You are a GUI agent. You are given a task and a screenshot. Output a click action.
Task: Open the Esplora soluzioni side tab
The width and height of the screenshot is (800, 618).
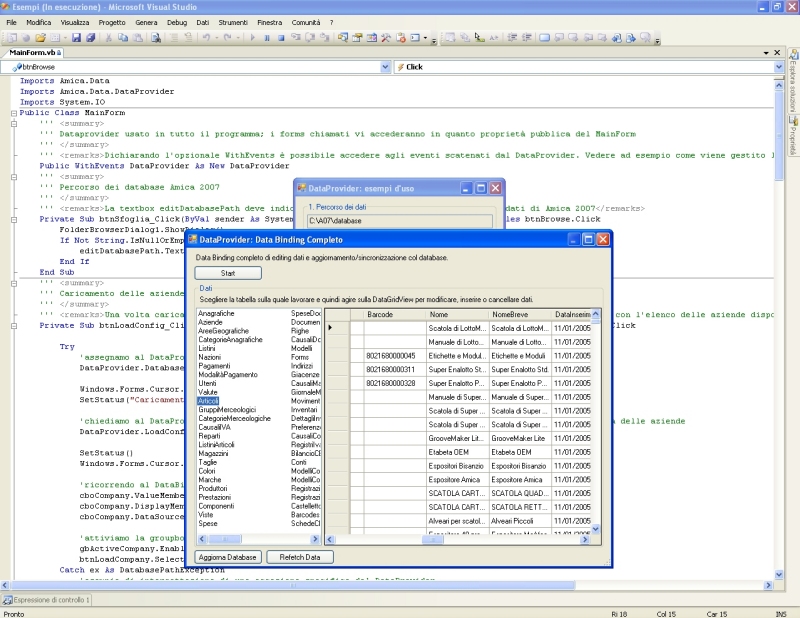pos(793,82)
